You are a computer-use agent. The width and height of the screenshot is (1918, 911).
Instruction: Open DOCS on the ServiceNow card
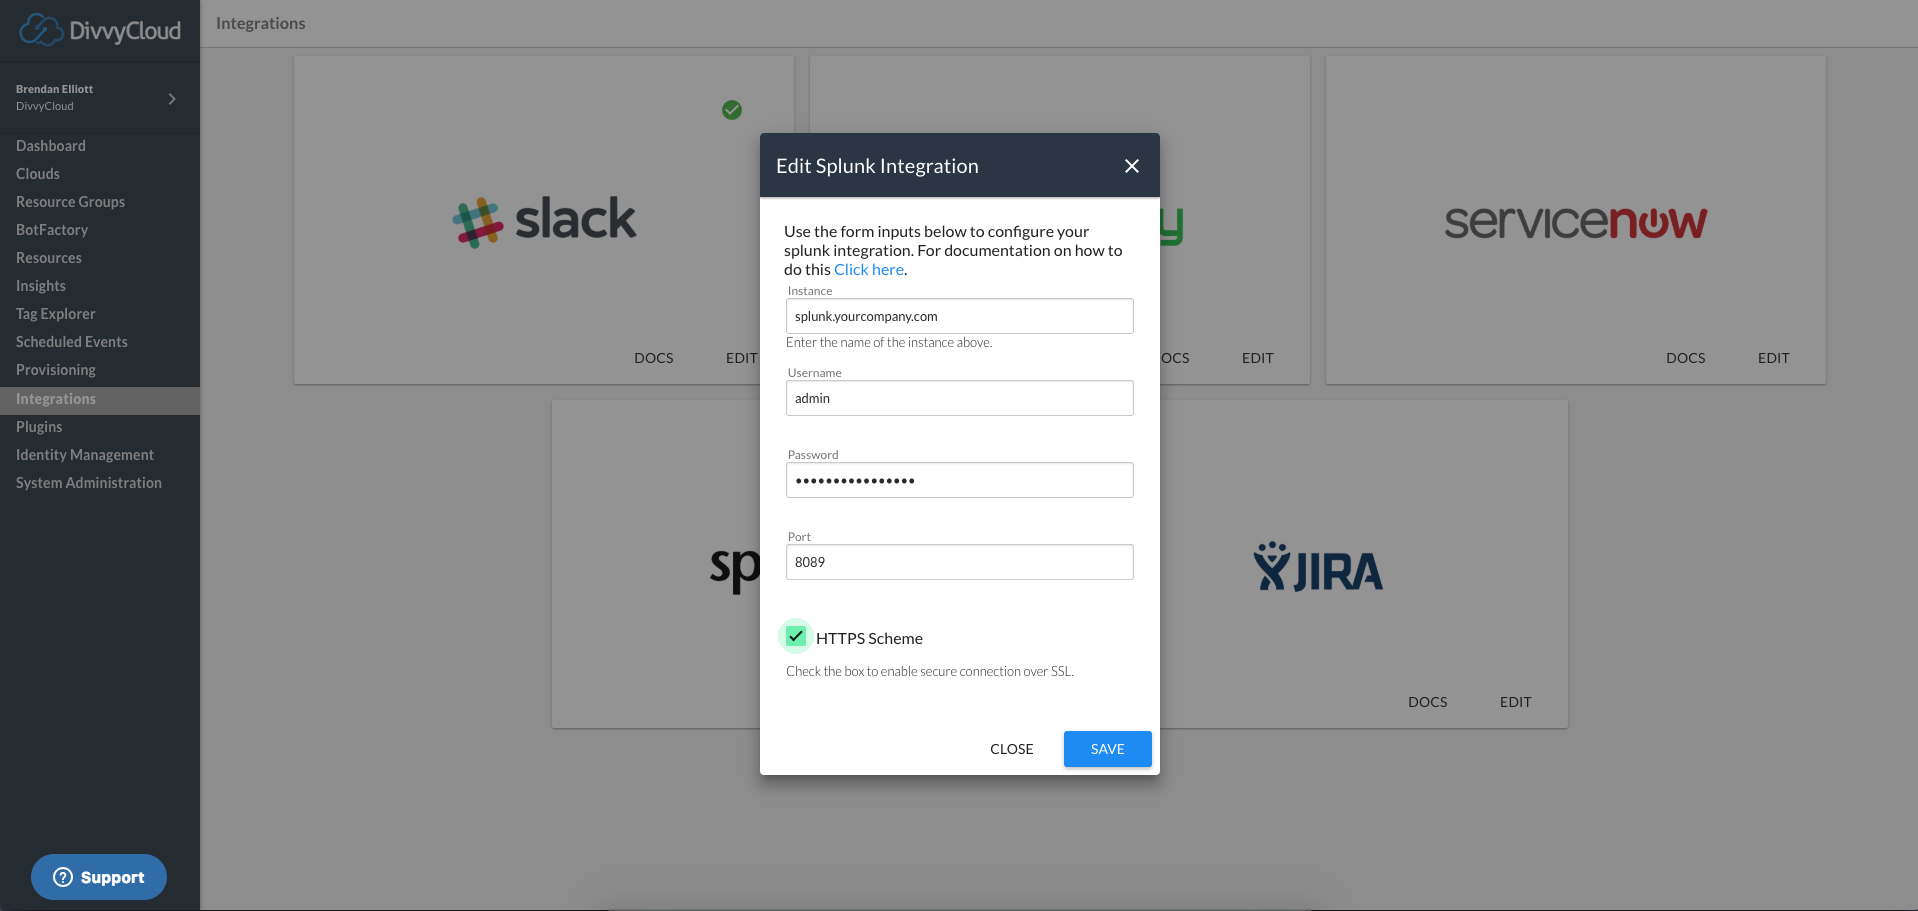click(x=1686, y=358)
